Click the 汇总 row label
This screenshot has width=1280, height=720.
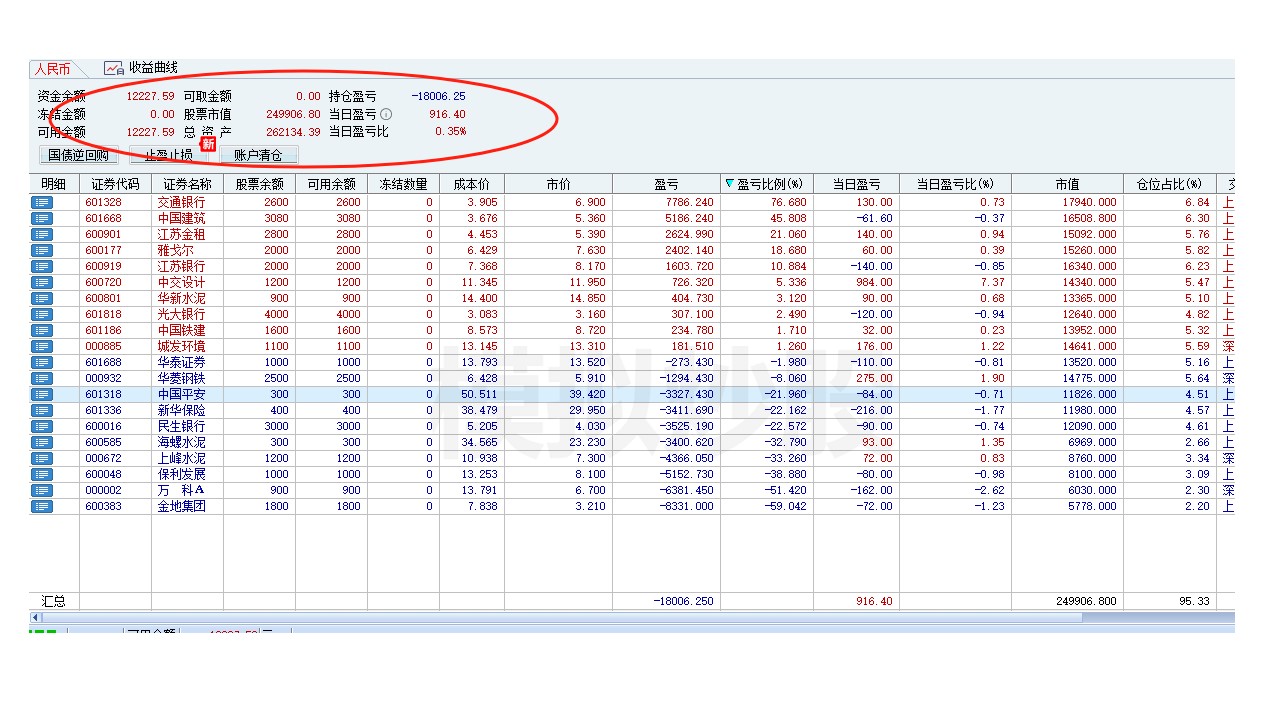point(54,601)
